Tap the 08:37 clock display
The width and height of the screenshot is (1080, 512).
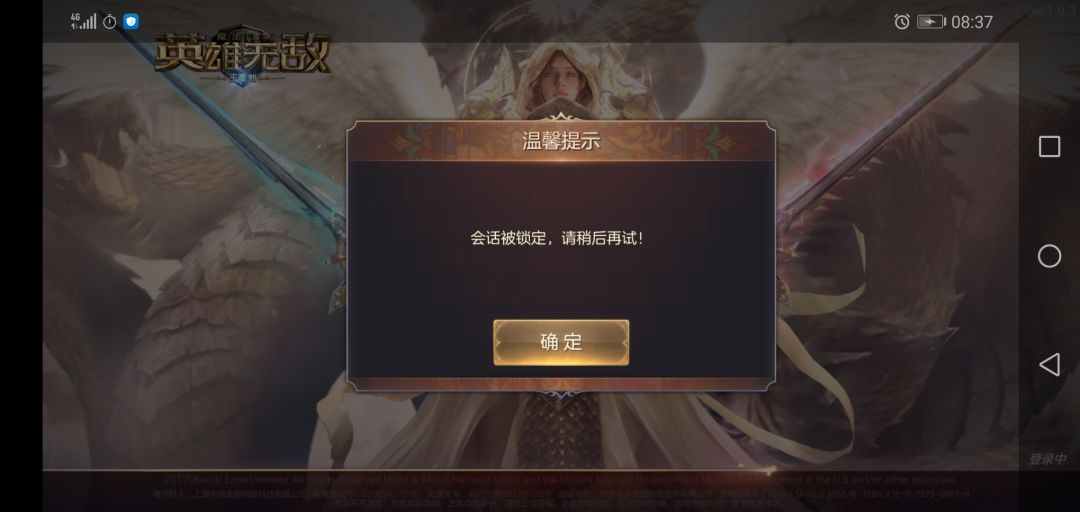[972, 22]
